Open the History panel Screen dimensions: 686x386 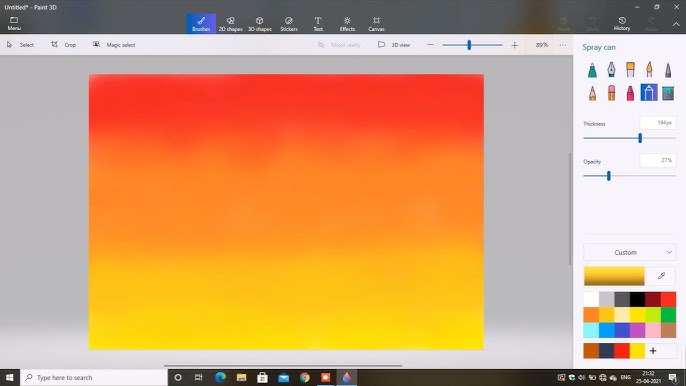click(622, 23)
